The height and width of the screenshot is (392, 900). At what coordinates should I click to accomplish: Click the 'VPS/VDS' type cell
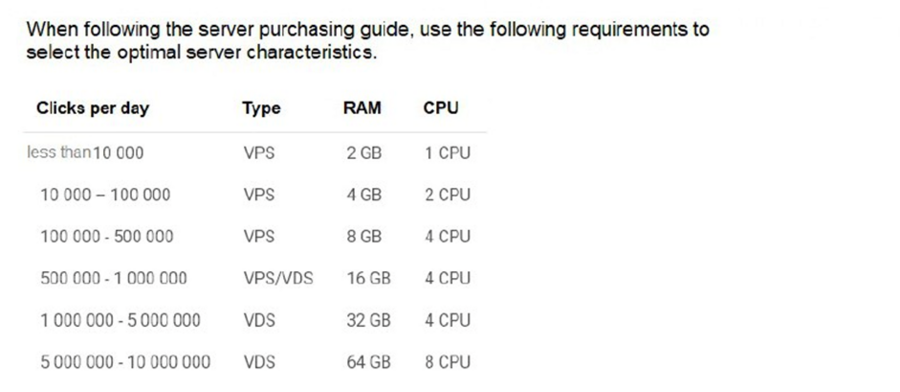click(278, 278)
